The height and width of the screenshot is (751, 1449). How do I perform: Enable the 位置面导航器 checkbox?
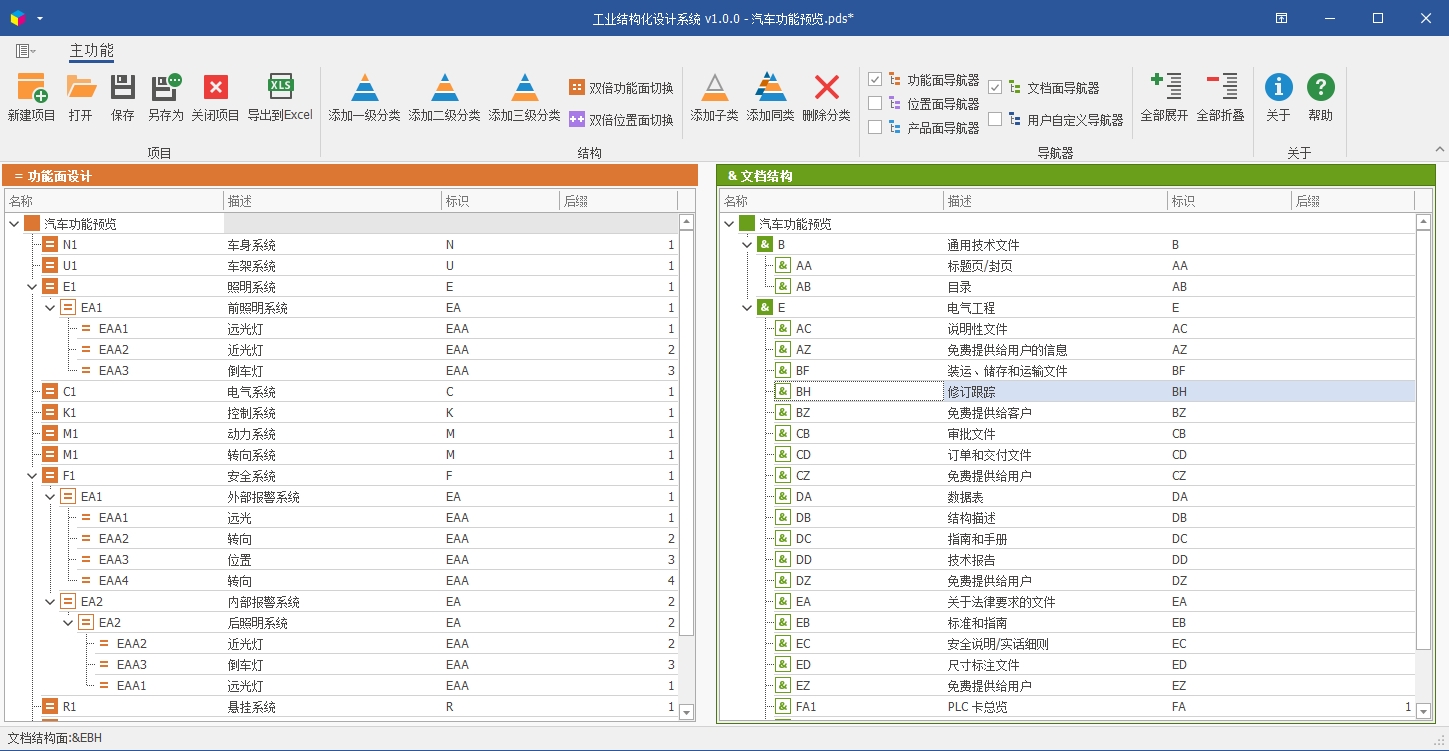[875, 103]
